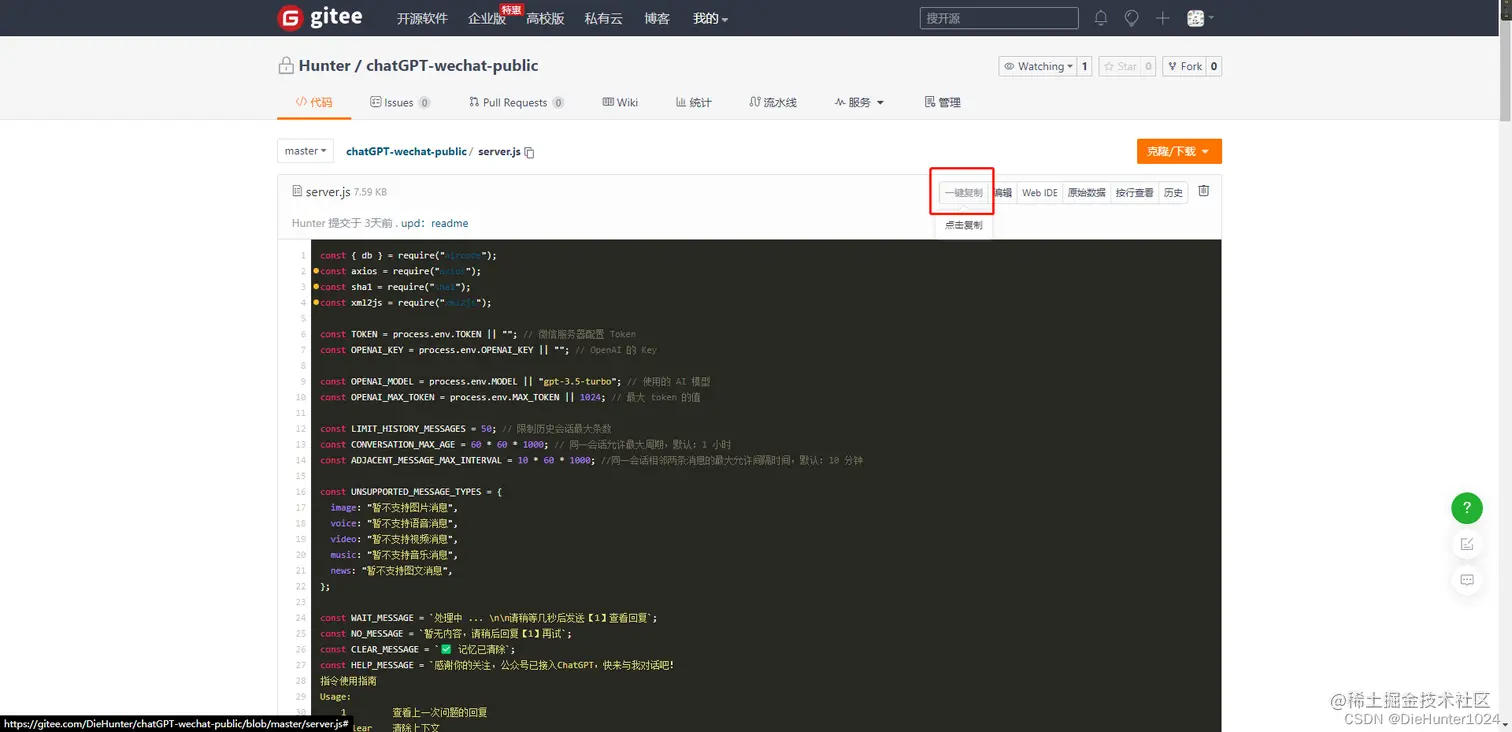Switch to the 流水线 tab

coord(773,102)
